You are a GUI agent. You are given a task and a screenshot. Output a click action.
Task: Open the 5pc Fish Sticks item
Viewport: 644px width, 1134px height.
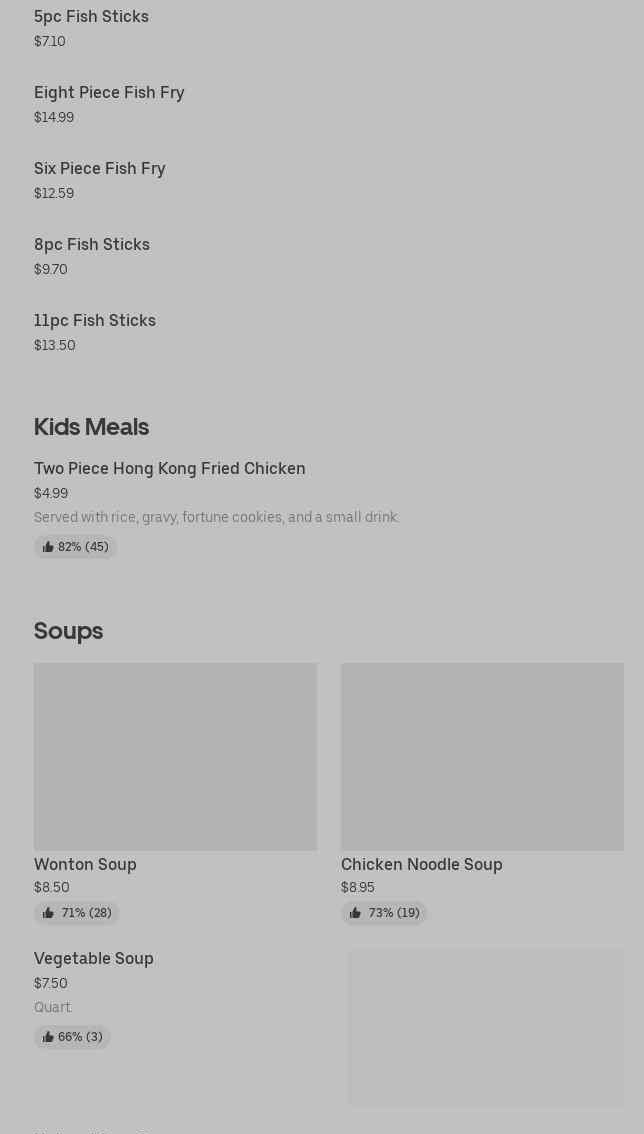coord(91,17)
